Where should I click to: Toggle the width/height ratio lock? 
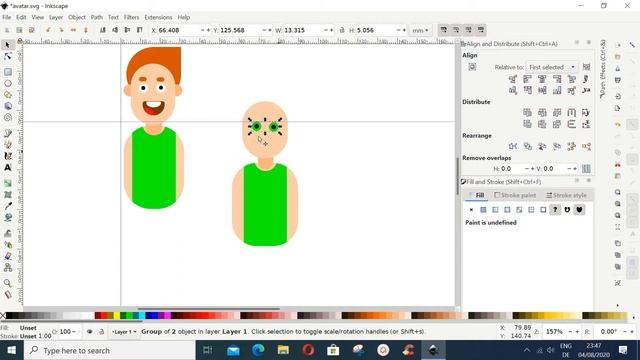[342, 30]
